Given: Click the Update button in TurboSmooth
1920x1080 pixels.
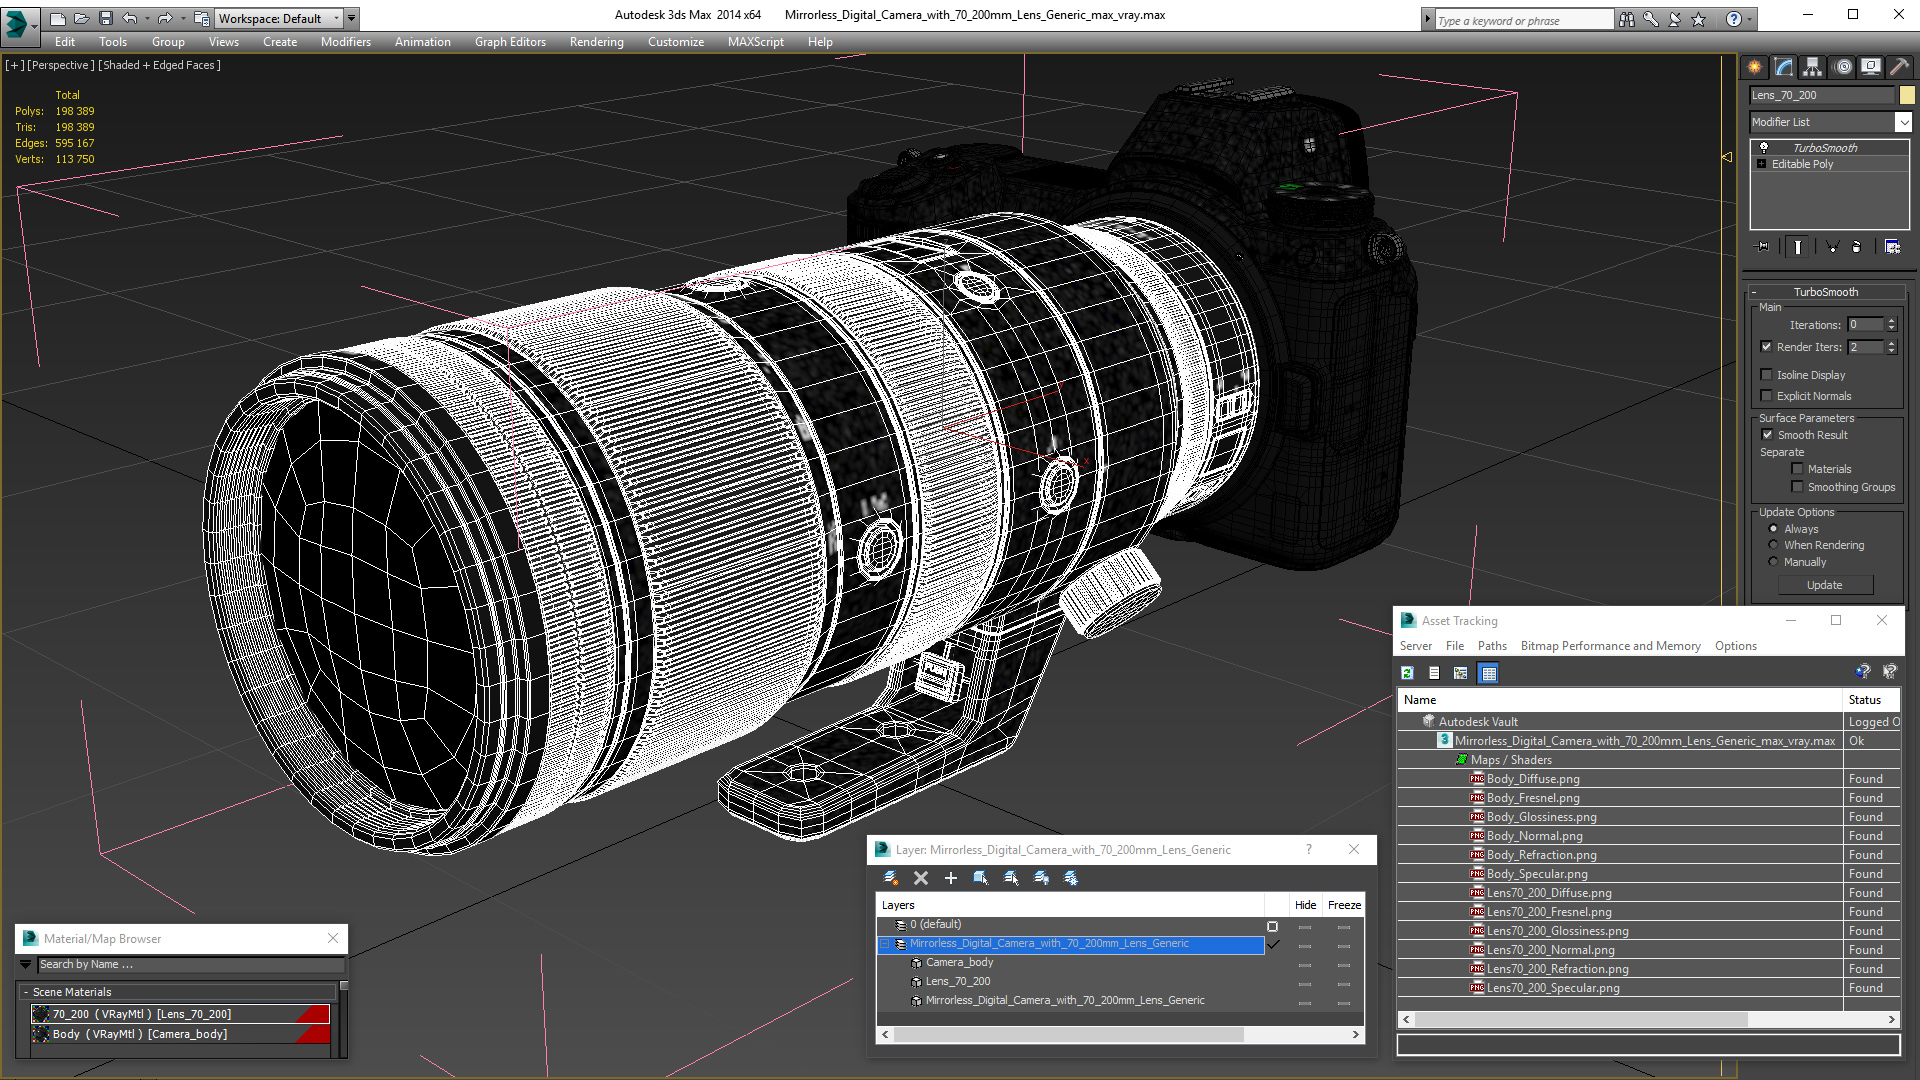Looking at the screenshot, I should coord(1825,584).
